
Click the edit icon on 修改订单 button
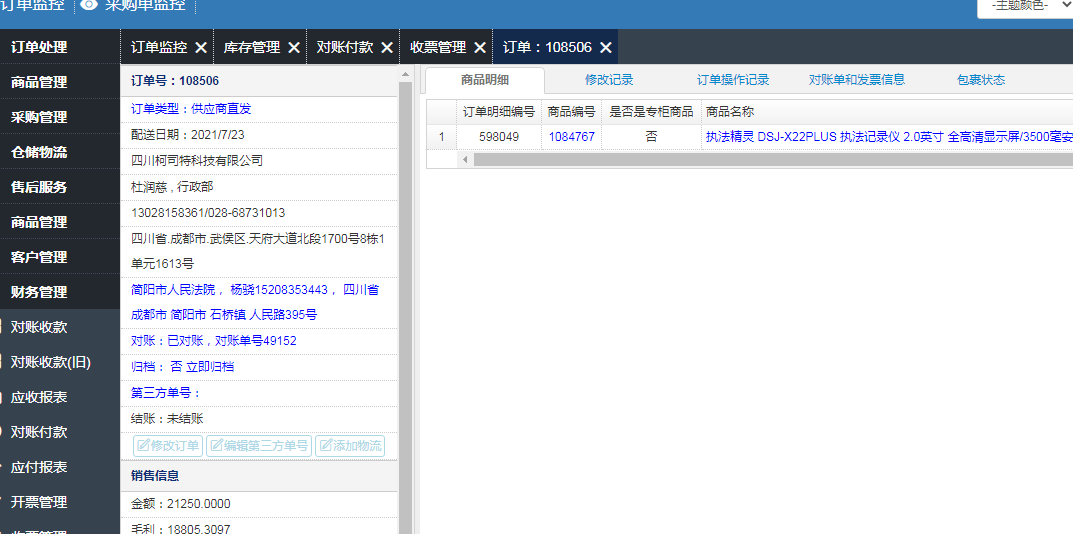pos(144,446)
